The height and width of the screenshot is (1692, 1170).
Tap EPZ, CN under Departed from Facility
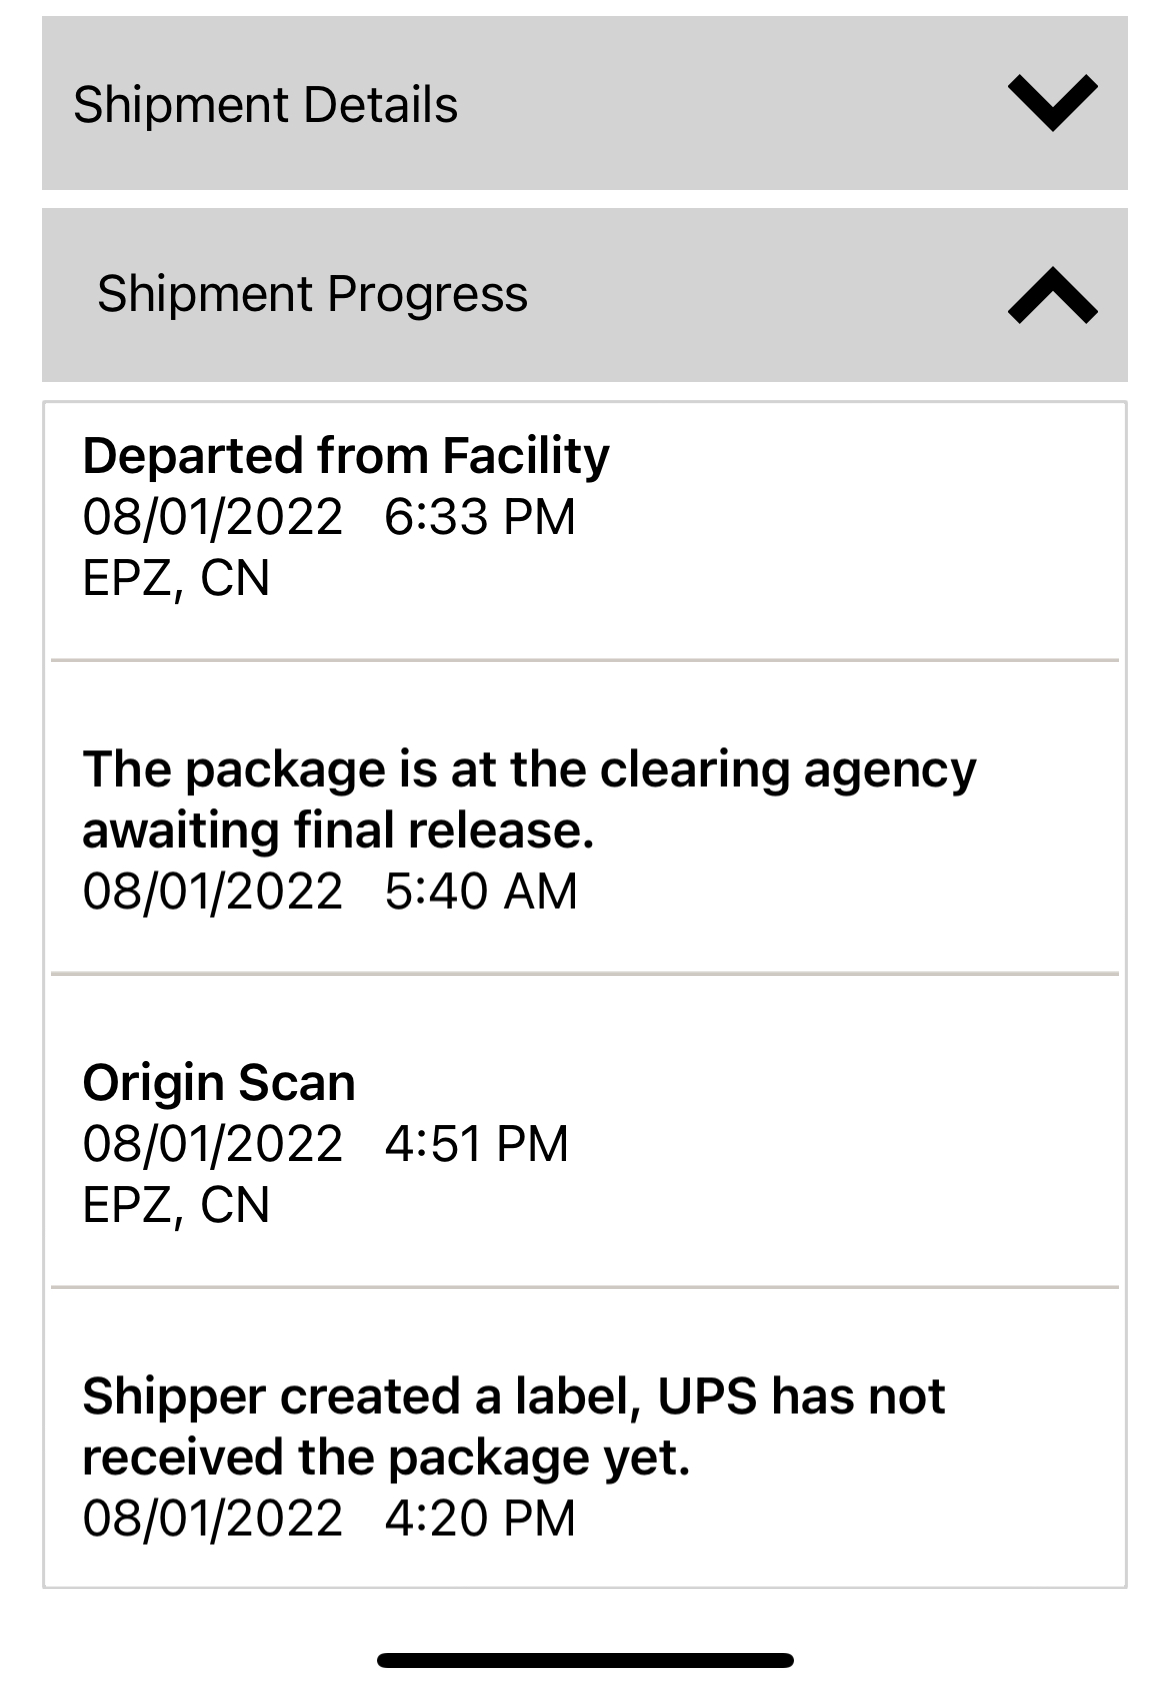(x=176, y=578)
